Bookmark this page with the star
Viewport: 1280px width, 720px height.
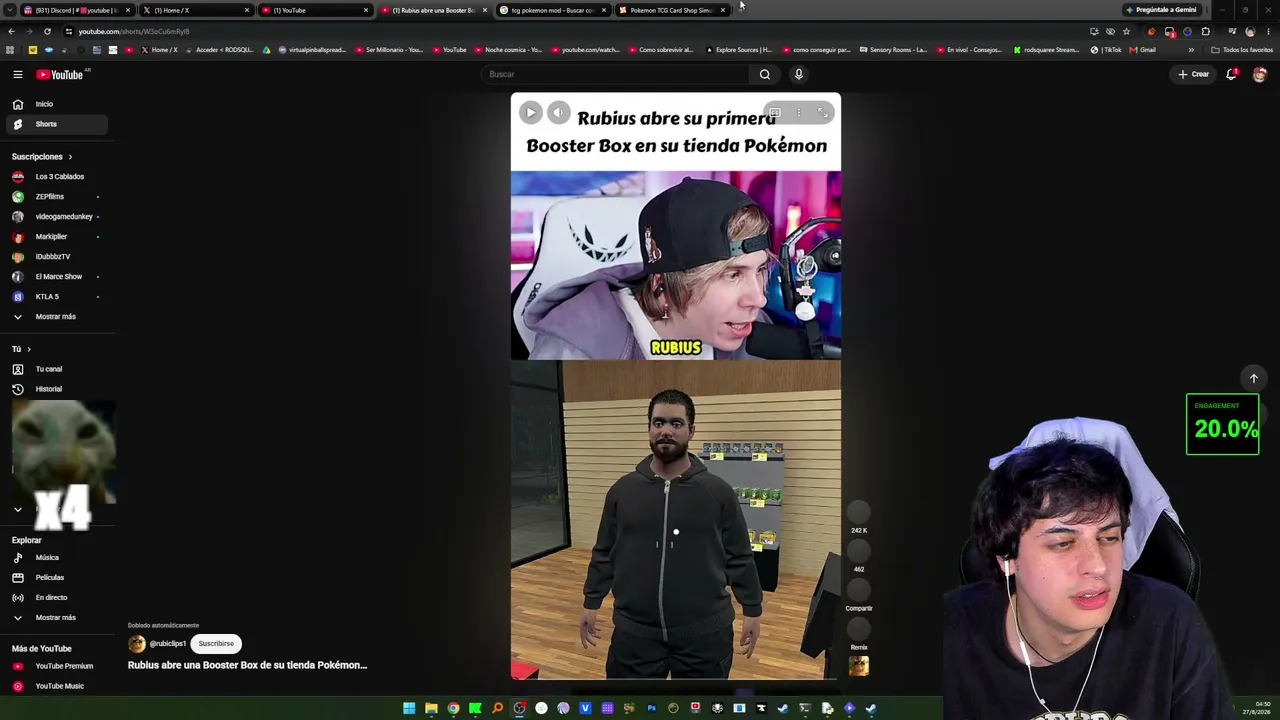point(1126,32)
